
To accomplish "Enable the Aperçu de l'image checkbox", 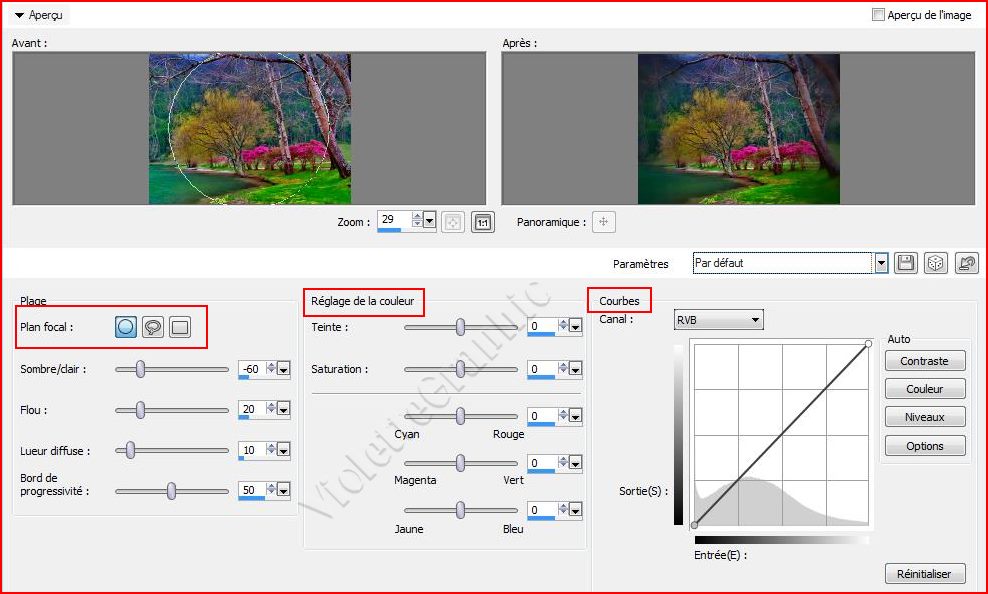I will tap(878, 15).
